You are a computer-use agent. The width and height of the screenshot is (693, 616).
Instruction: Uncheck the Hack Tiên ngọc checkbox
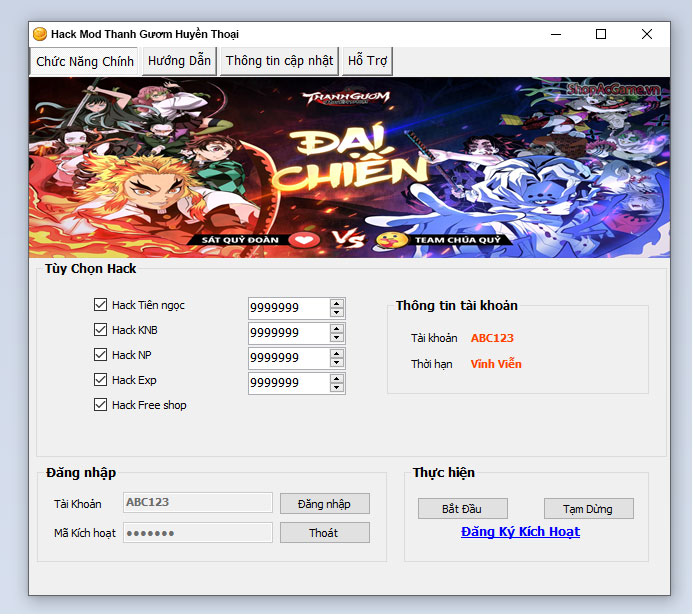pyautogui.click(x=100, y=305)
